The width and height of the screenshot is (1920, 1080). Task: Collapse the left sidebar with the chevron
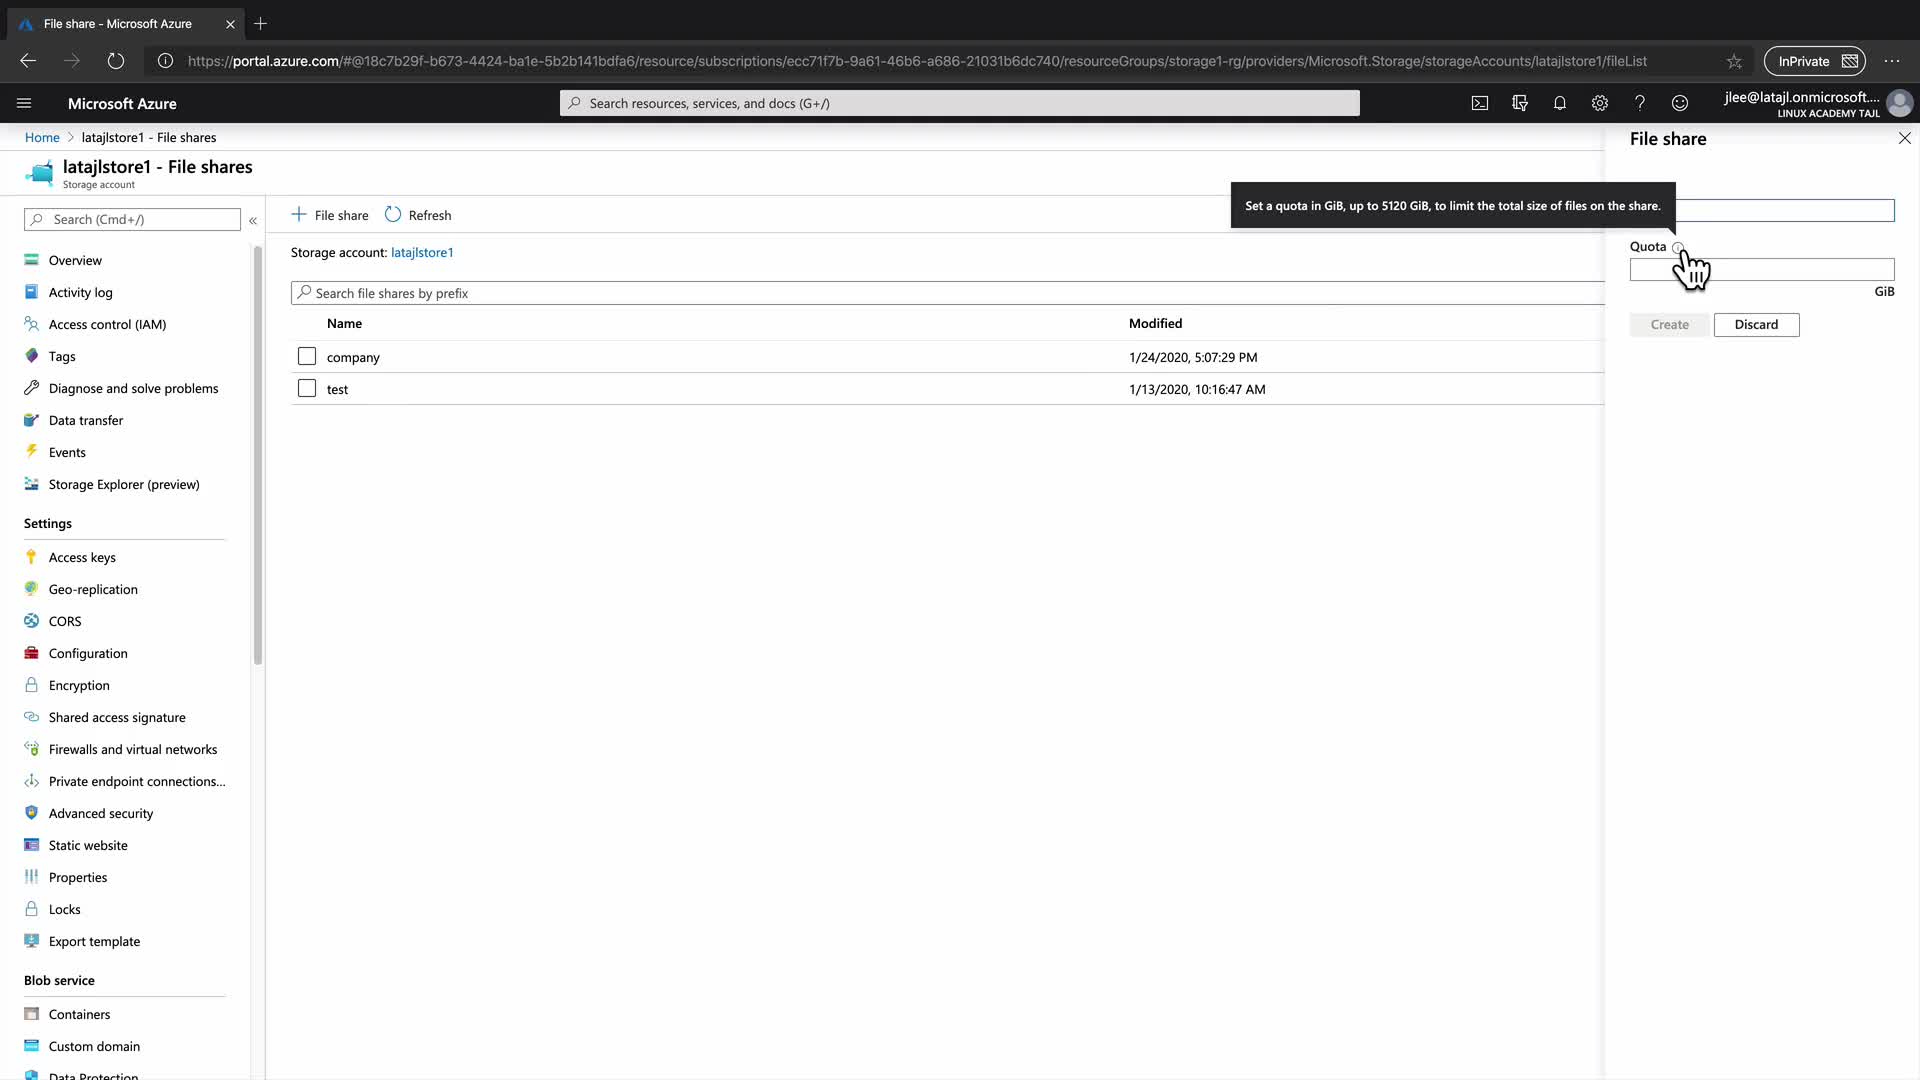[253, 220]
